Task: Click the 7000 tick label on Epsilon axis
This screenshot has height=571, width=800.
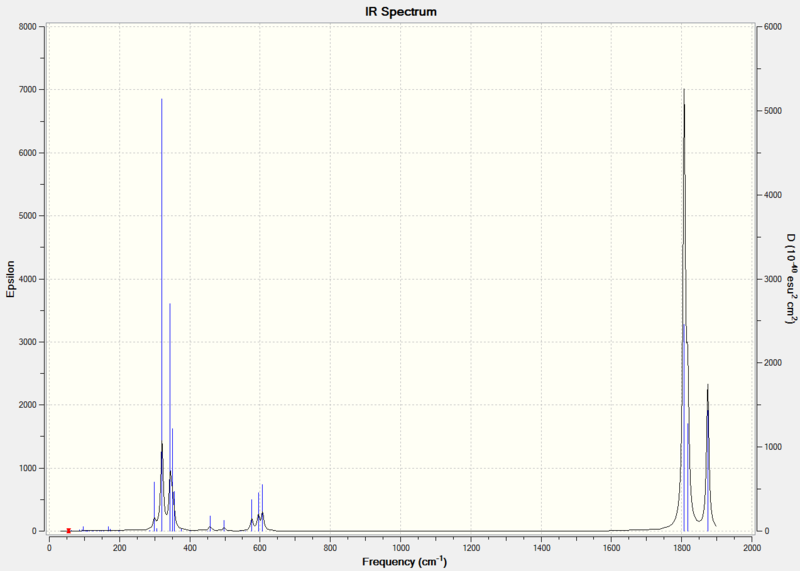Action: 28,90
